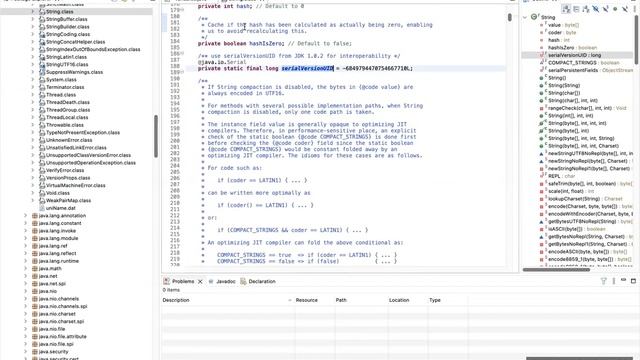Expand the StringBuffer.class node
Image resolution: width=640 pixels, height=360 pixels.
click(33, 19)
